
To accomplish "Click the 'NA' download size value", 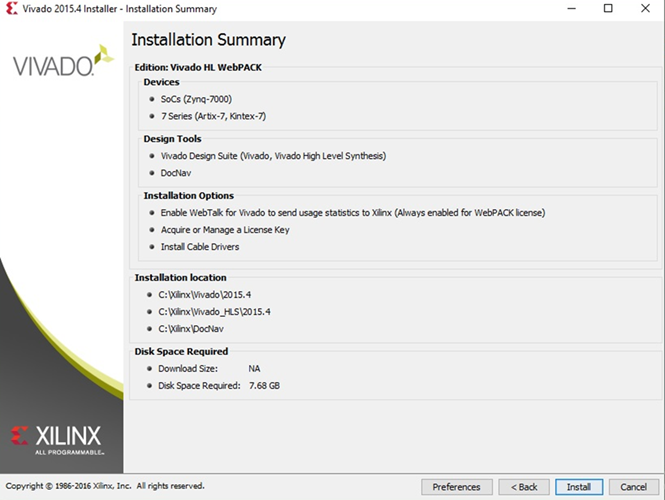I will (x=254, y=369).
